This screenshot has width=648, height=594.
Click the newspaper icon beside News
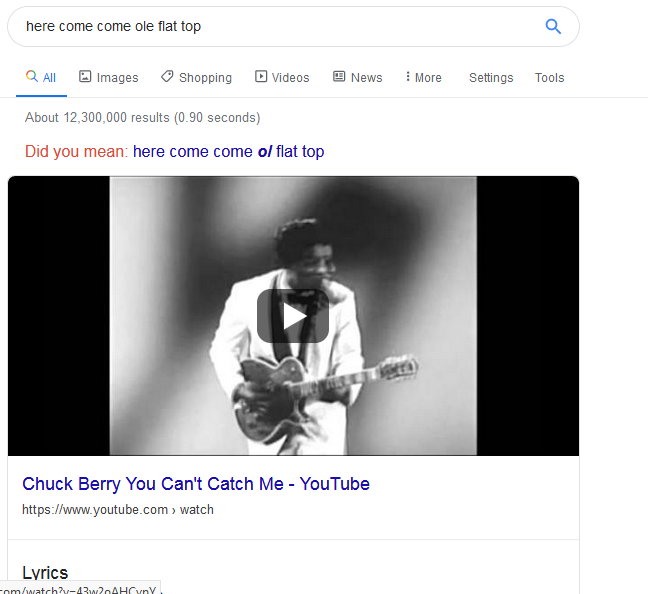click(339, 77)
